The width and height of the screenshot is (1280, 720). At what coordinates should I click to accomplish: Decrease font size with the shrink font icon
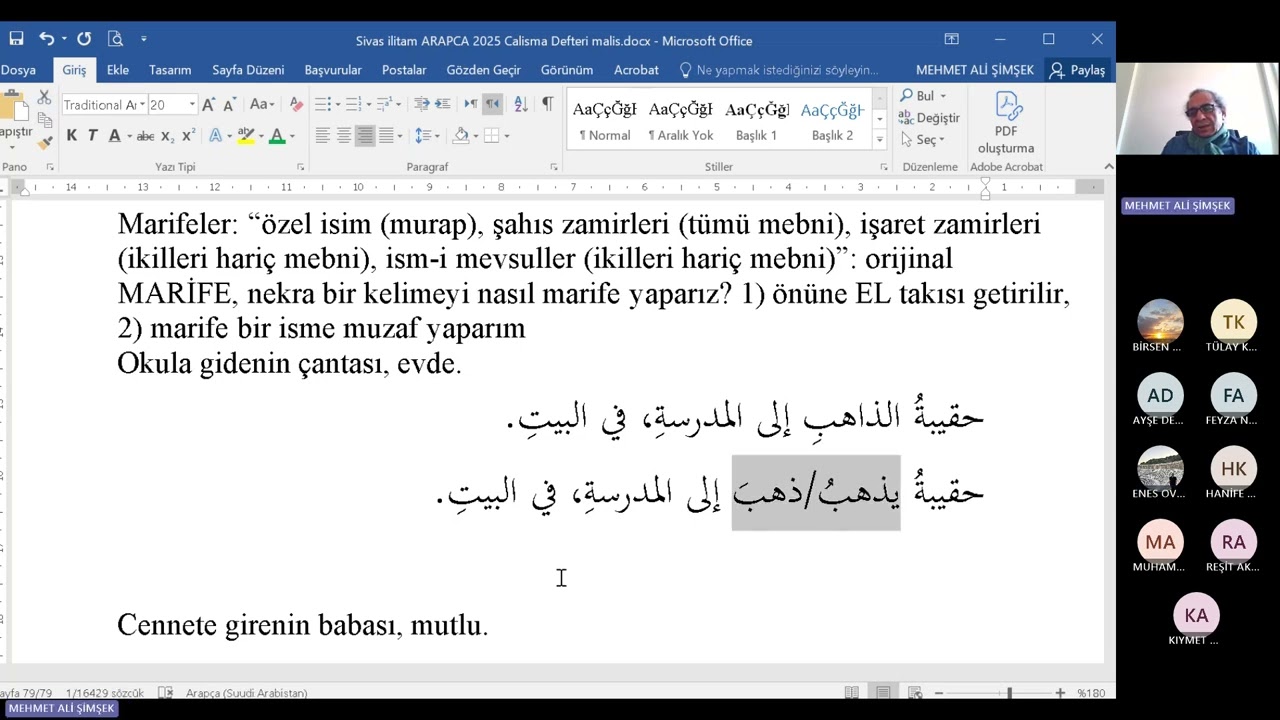[x=229, y=104]
